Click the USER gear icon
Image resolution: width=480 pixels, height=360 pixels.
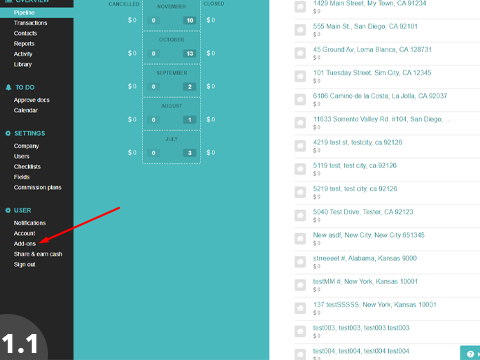tap(8, 210)
